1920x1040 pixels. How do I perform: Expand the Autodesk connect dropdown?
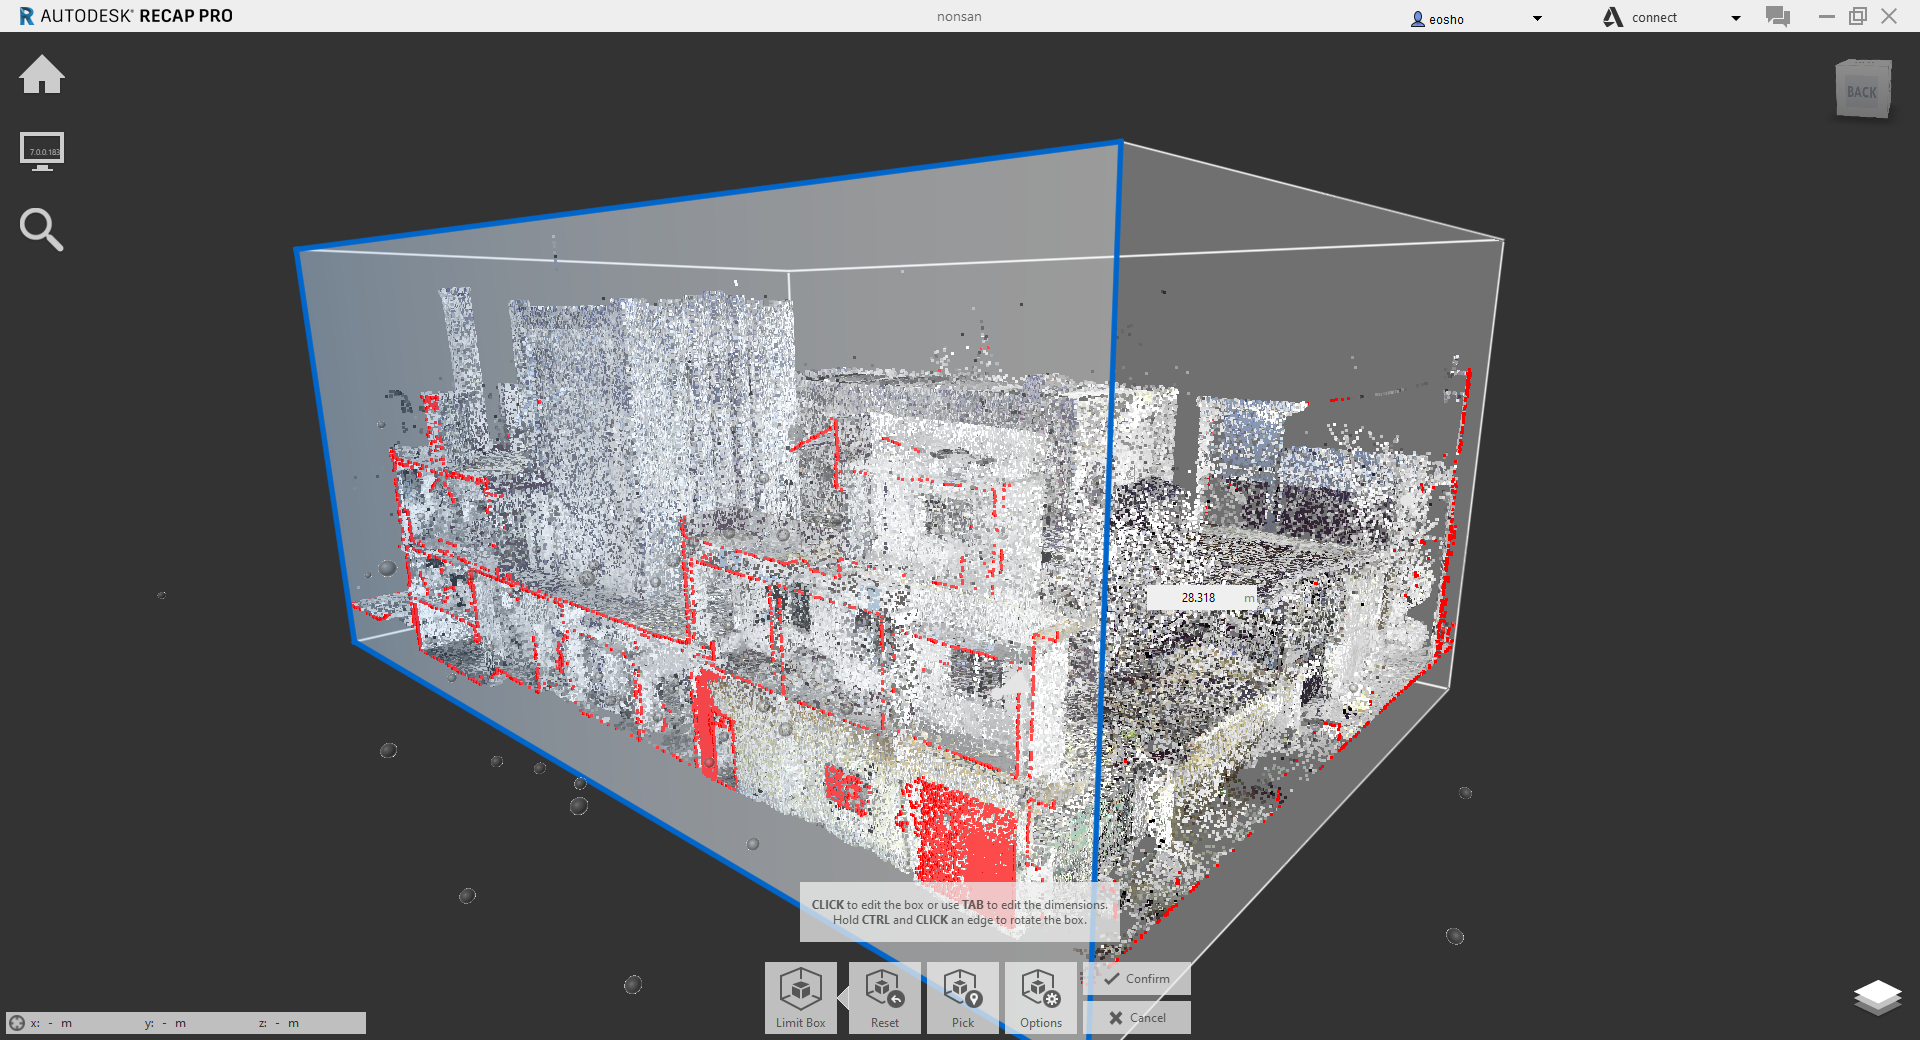point(1735,18)
